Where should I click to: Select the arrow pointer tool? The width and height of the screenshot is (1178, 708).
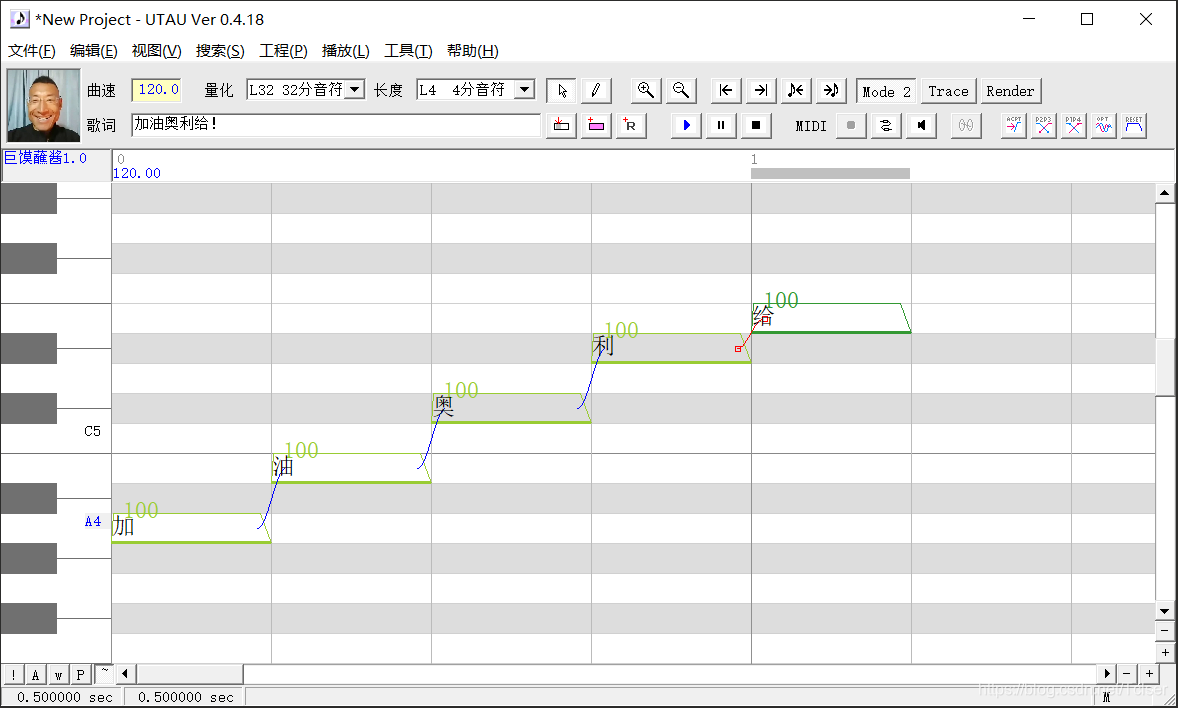562,91
